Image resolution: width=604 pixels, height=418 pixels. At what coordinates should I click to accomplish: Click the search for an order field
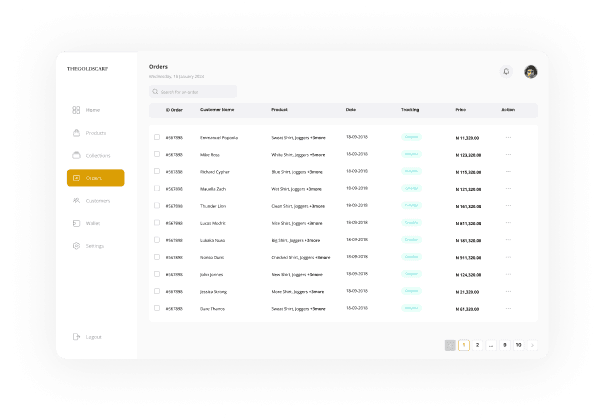192,91
